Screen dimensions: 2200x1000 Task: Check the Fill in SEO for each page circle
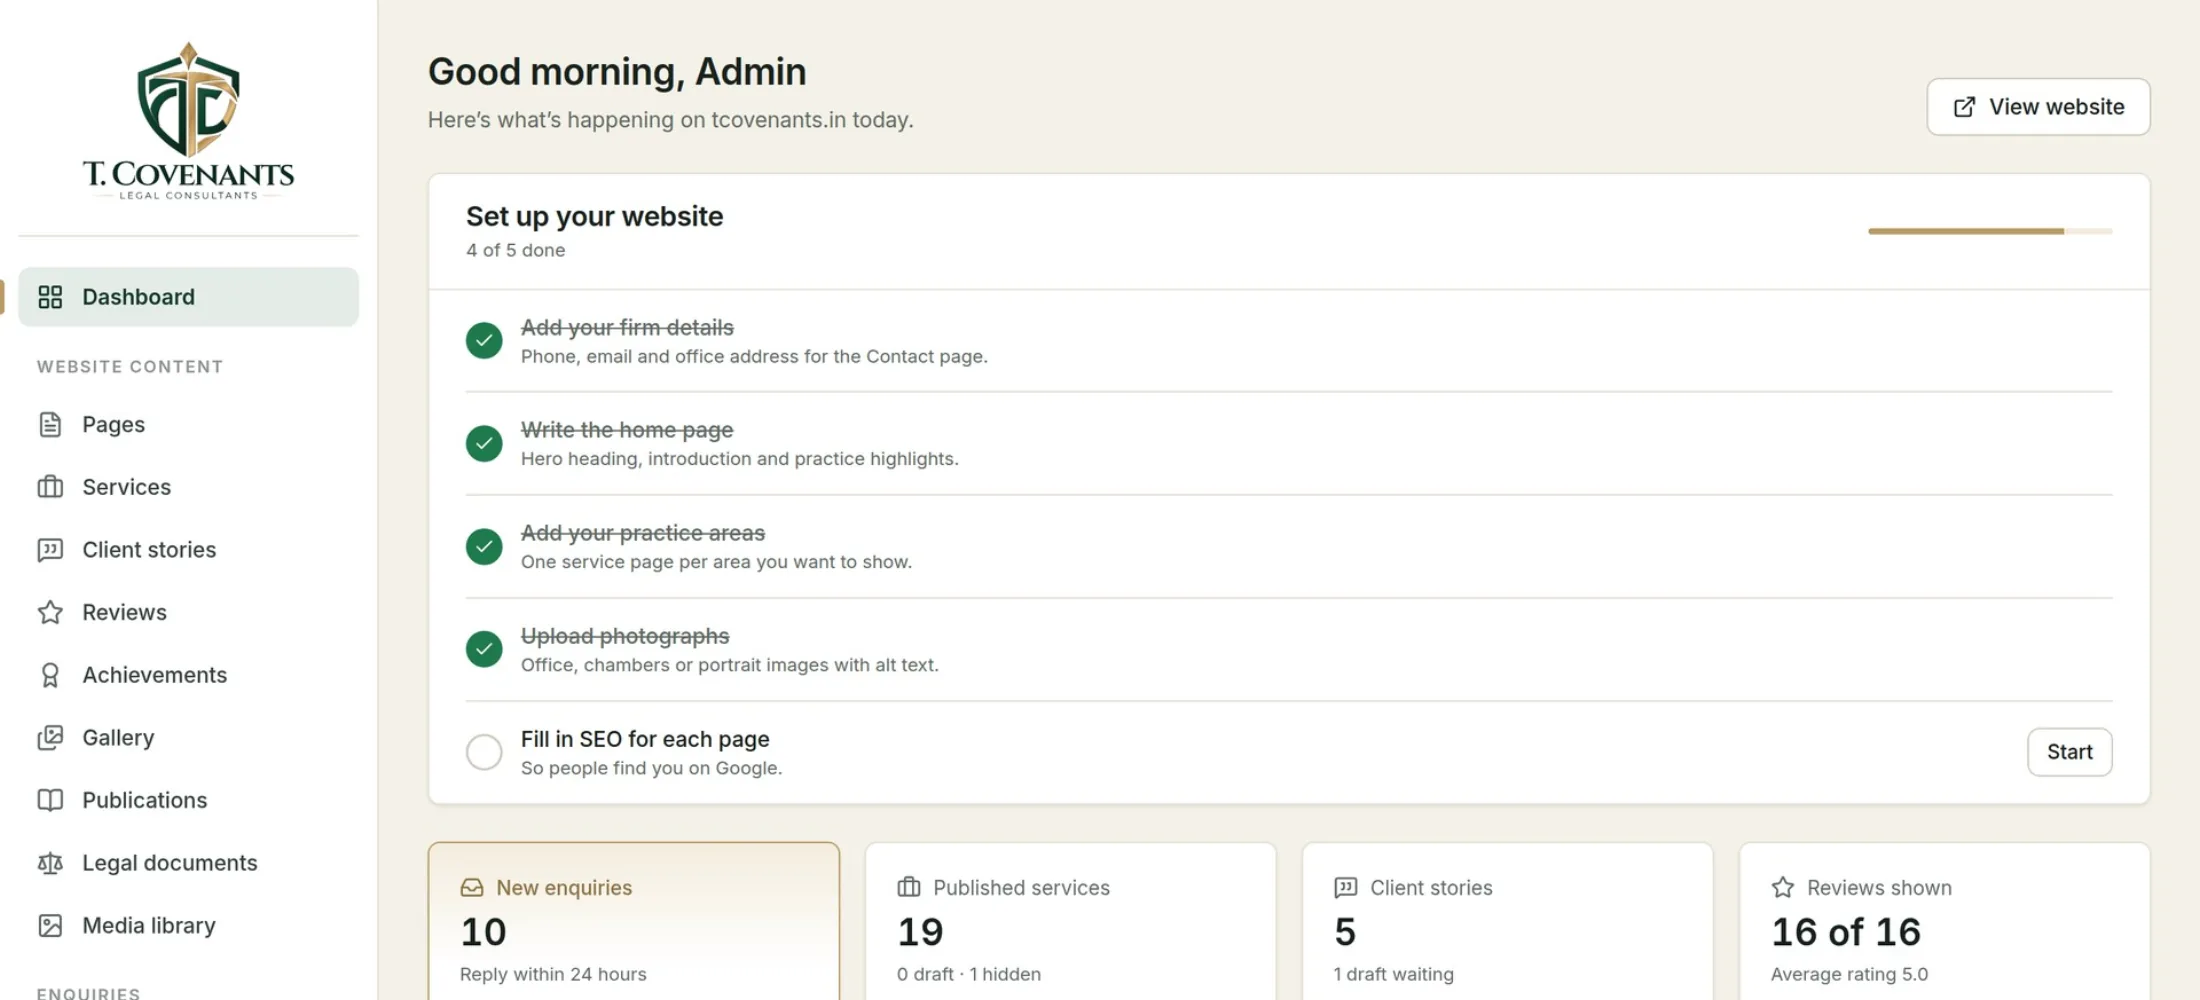tap(484, 752)
